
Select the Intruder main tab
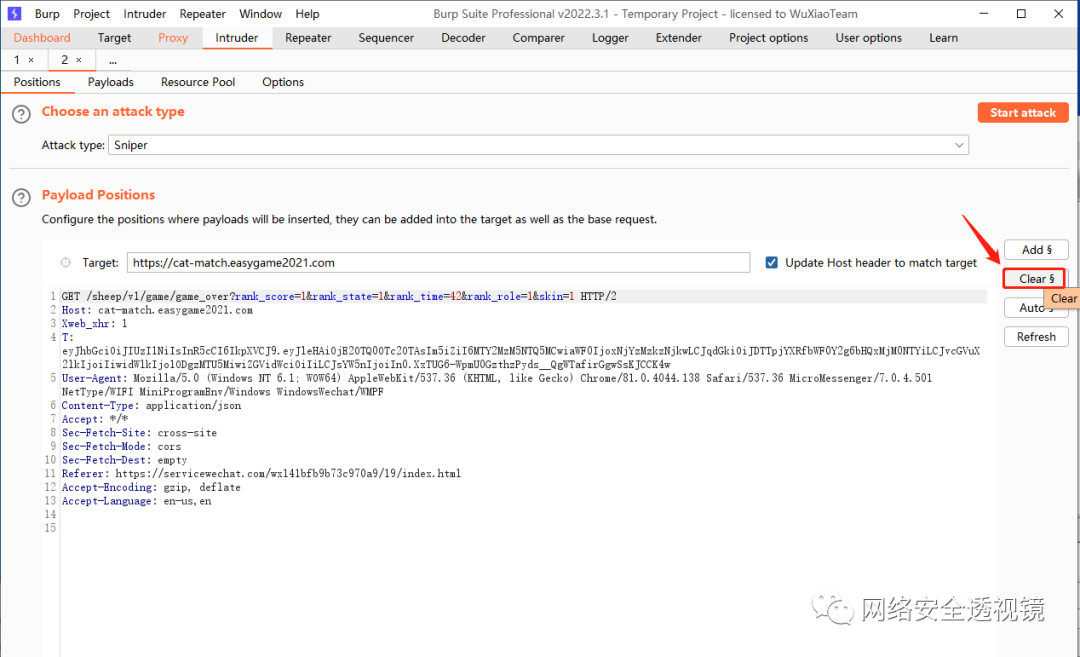click(x=236, y=38)
